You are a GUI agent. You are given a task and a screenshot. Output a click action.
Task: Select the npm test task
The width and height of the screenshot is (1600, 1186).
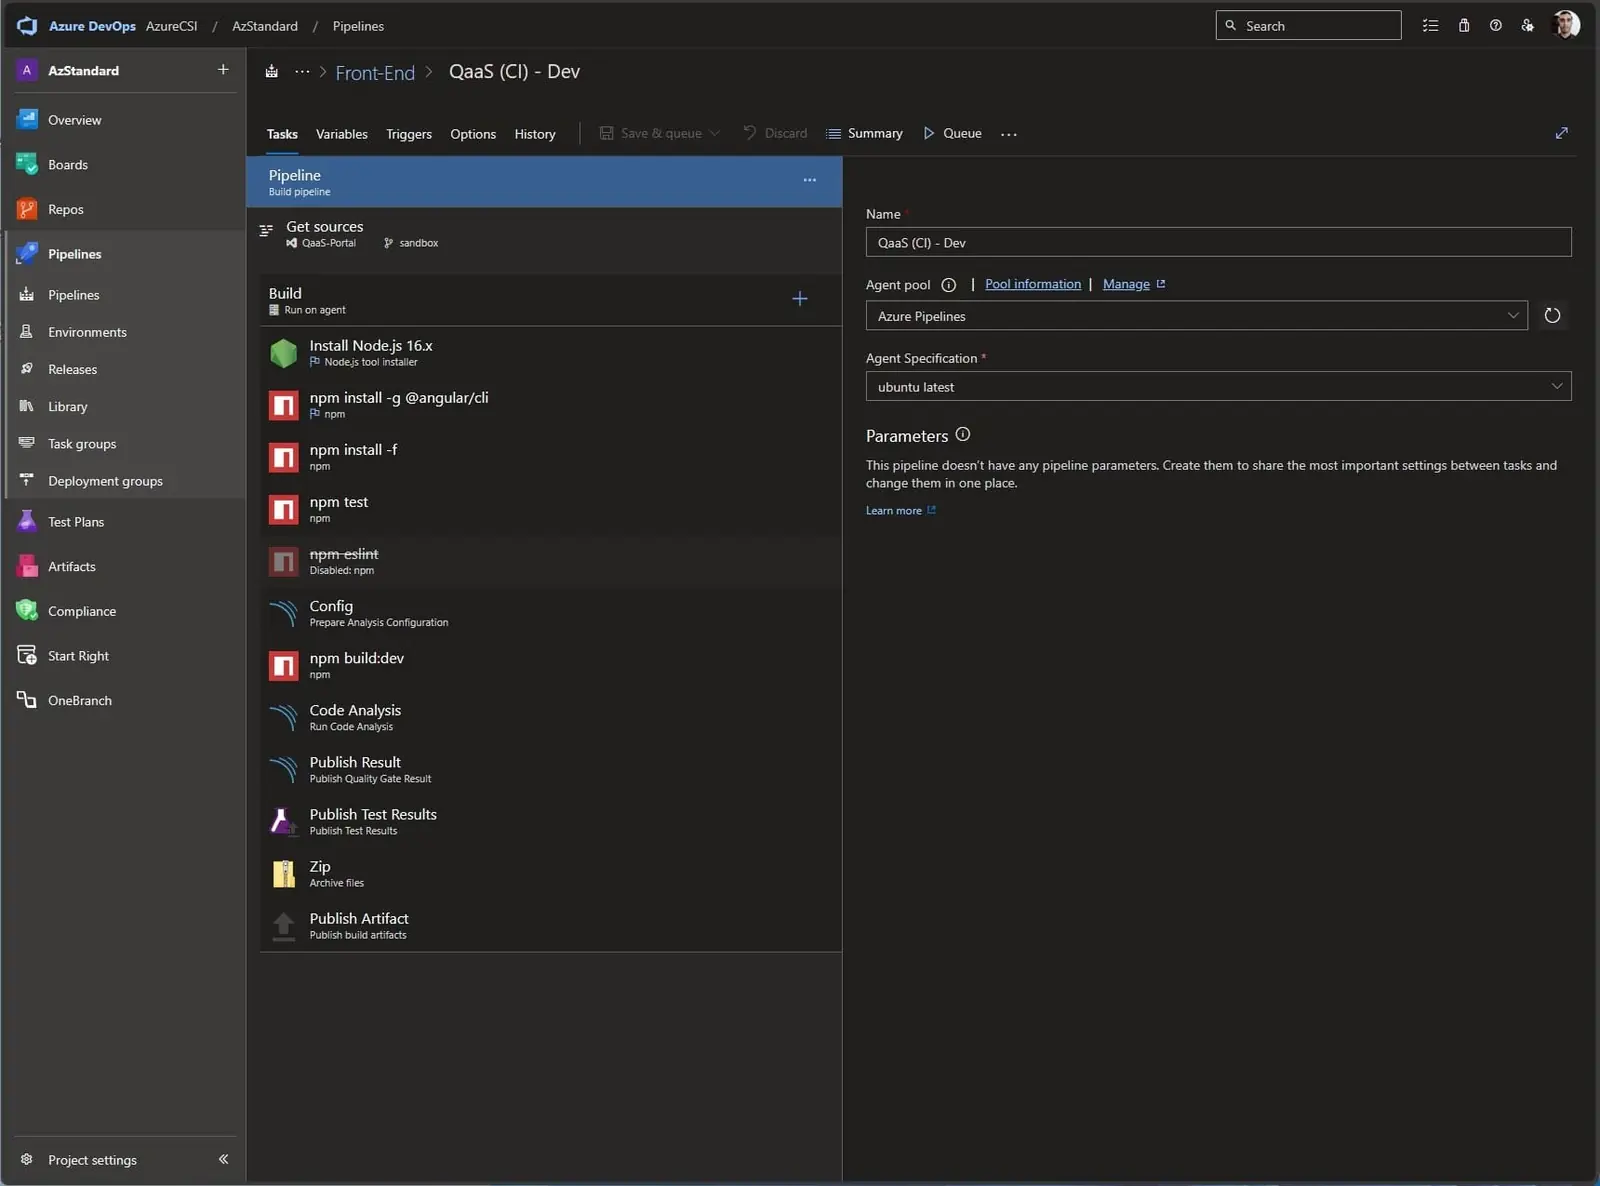pos(550,509)
